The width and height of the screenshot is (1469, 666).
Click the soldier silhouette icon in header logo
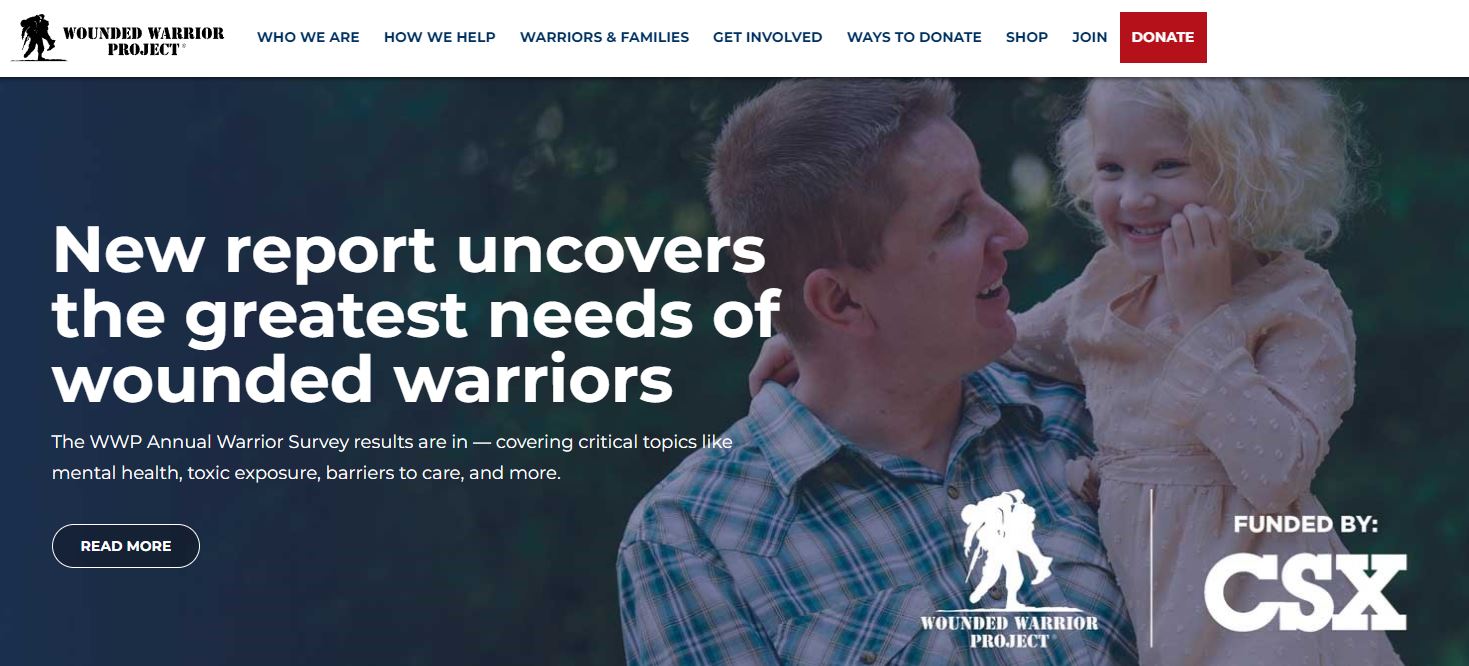pos(37,37)
